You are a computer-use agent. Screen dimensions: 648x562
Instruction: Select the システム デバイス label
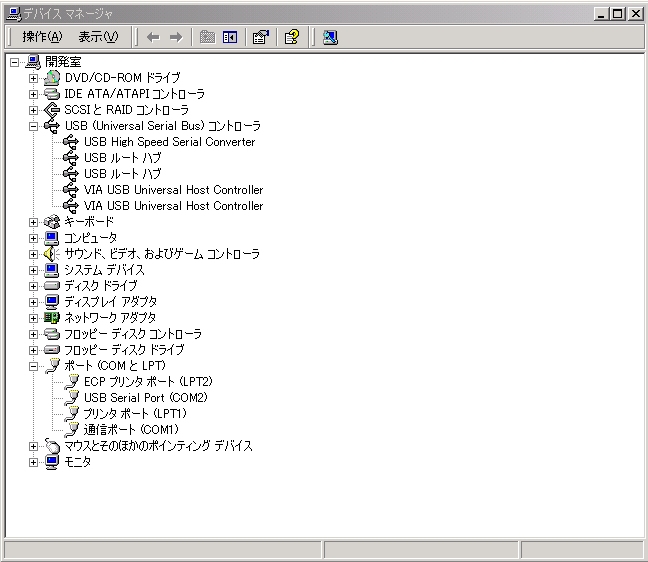105,270
